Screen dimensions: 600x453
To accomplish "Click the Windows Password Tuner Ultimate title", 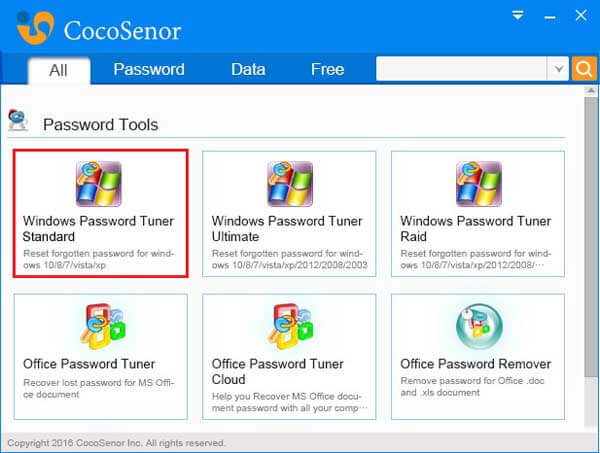I will tap(287, 229).
